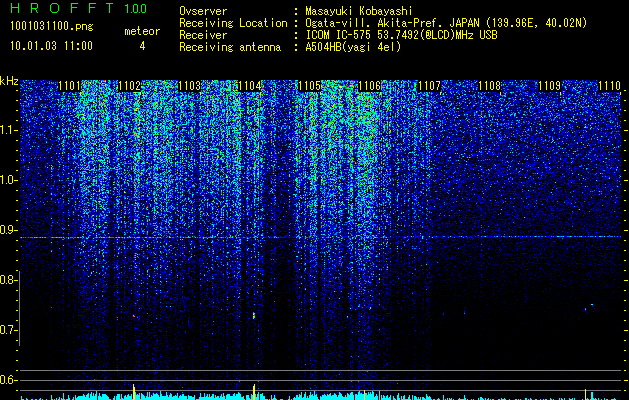Click the yellow detection spike under 1106
Viewport: 629px width, 400px height.
tap(364, 395)
